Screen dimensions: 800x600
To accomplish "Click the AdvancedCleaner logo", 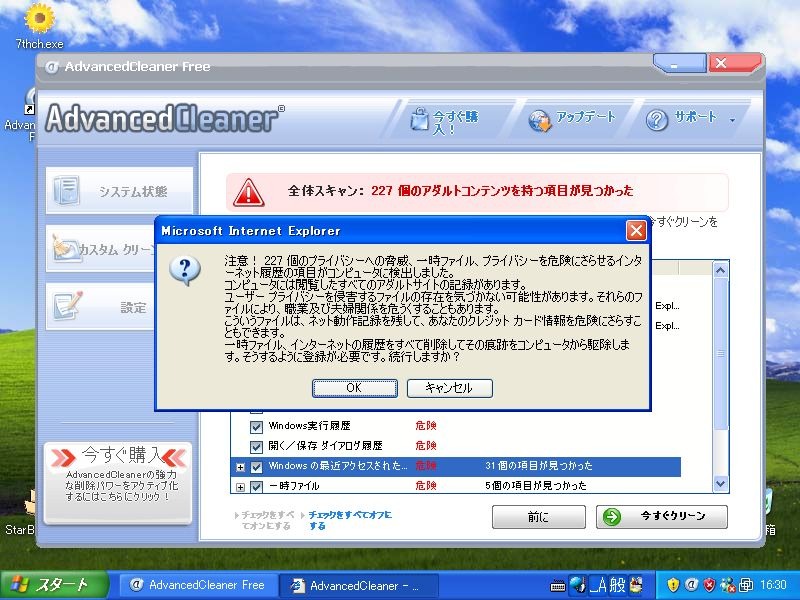I will coord(164,119).
